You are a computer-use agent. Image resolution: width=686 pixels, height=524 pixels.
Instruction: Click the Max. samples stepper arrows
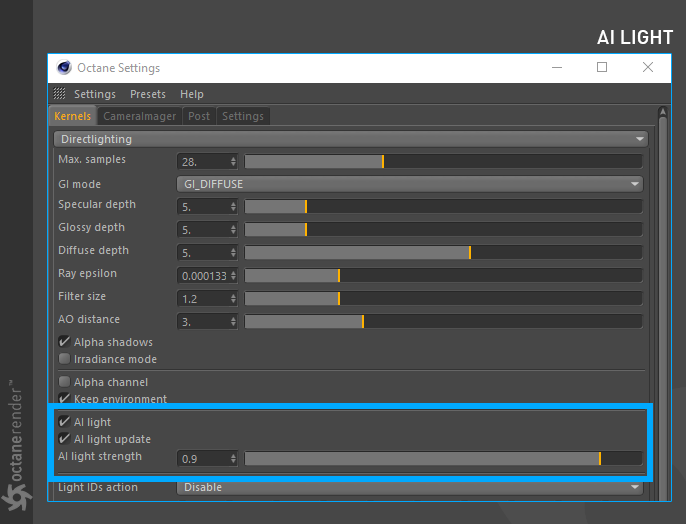(x=233, y=162)
